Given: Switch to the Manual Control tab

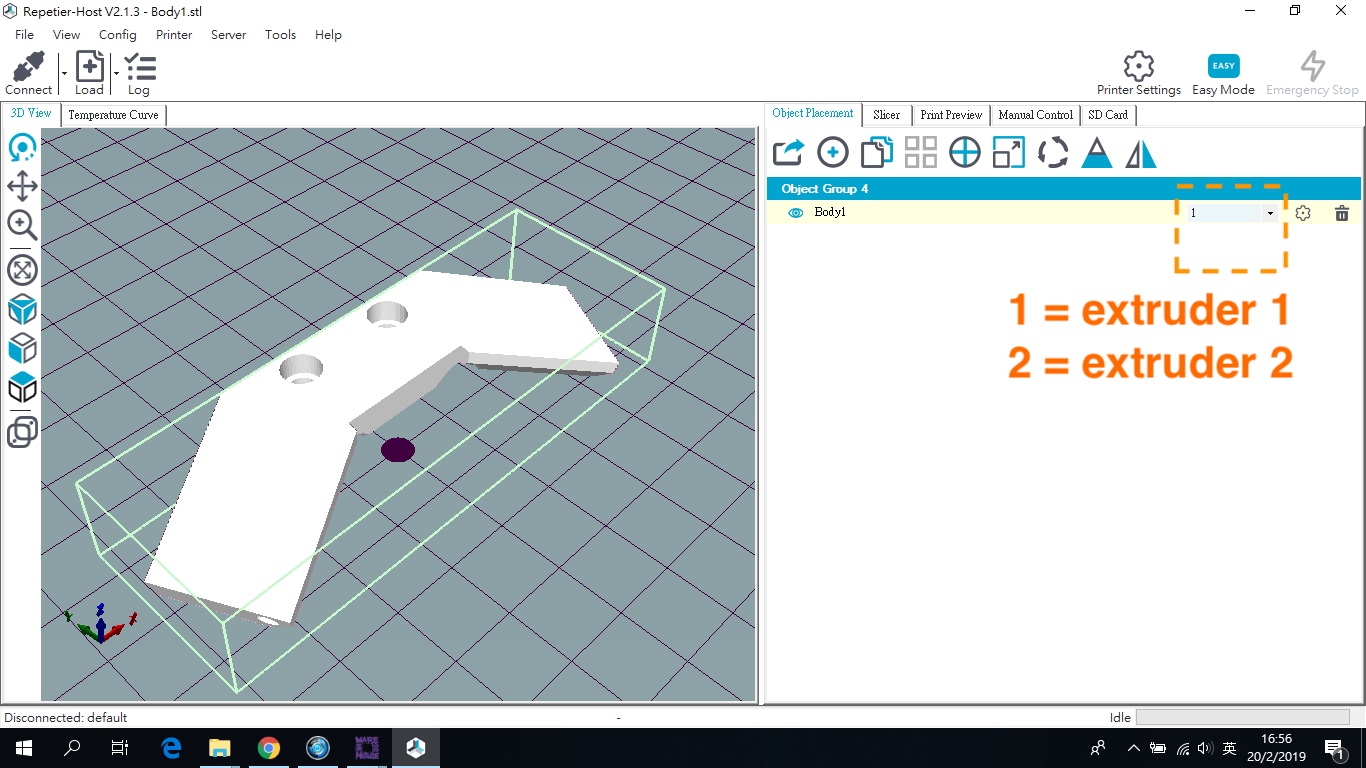Looking at the screenshot, I should pyautogui.click(x=1035, y=115).
